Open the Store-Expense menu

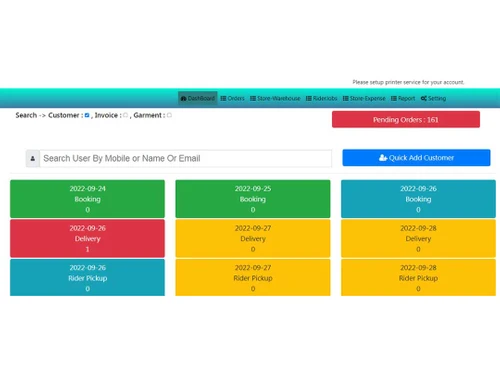364,98
